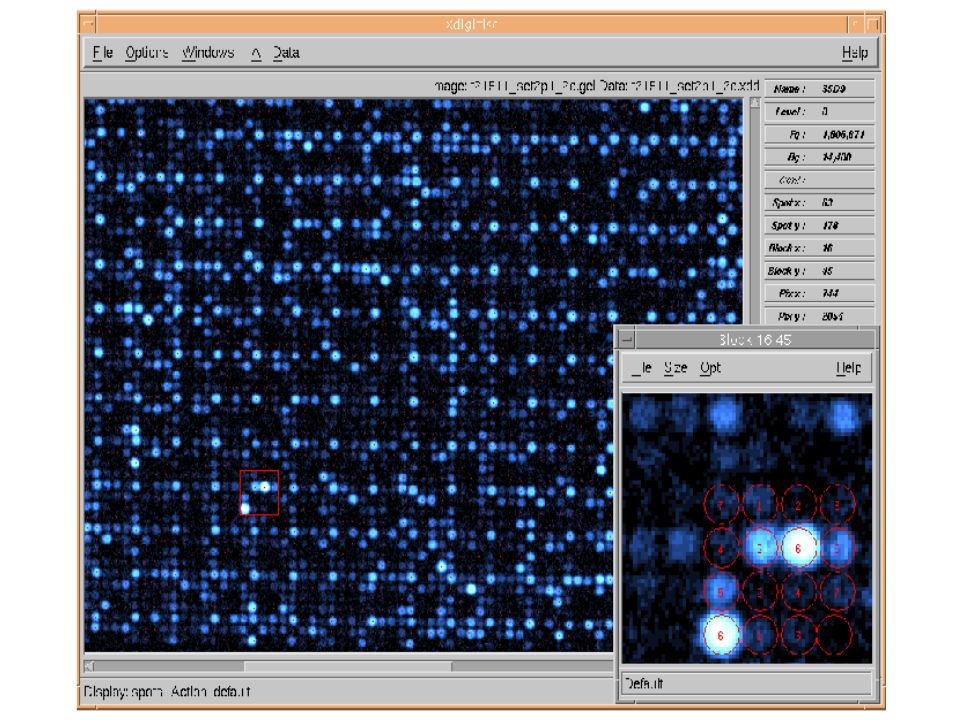Click the Default status bar in the Block window
The height and width of the screenshot is (720, 960).
click(746, 683)
